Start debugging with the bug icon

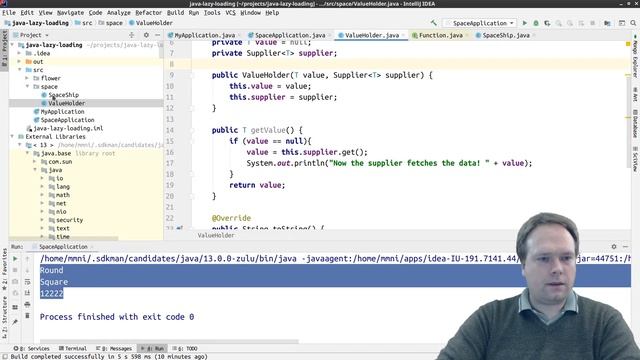(536, 23)
